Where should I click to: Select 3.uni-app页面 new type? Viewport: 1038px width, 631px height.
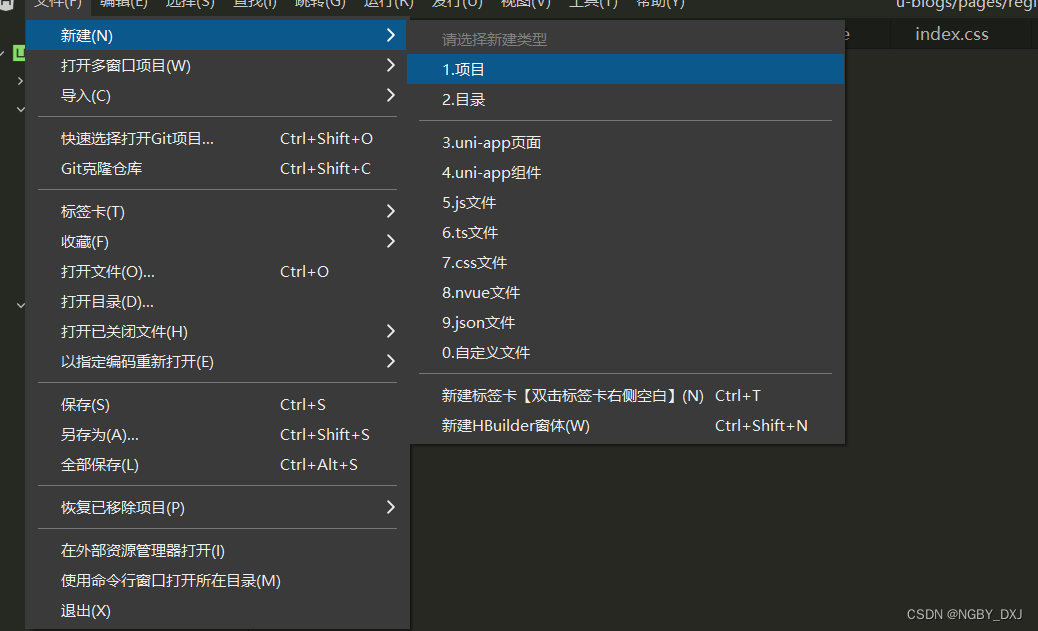(626, 142)
